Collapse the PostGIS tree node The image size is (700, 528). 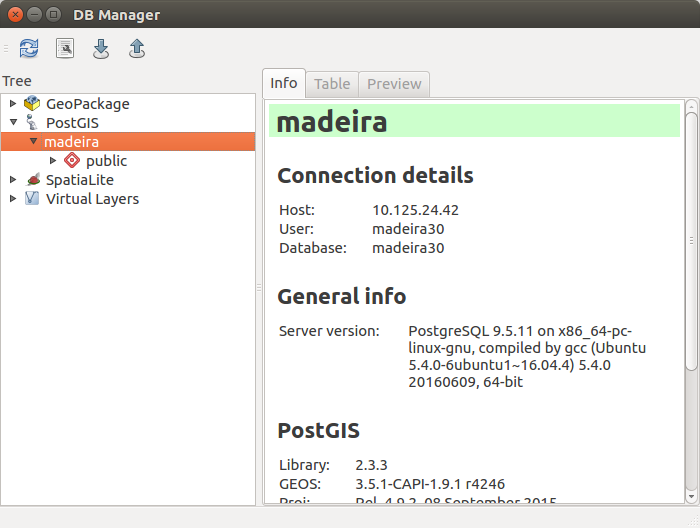pos(13,122)
